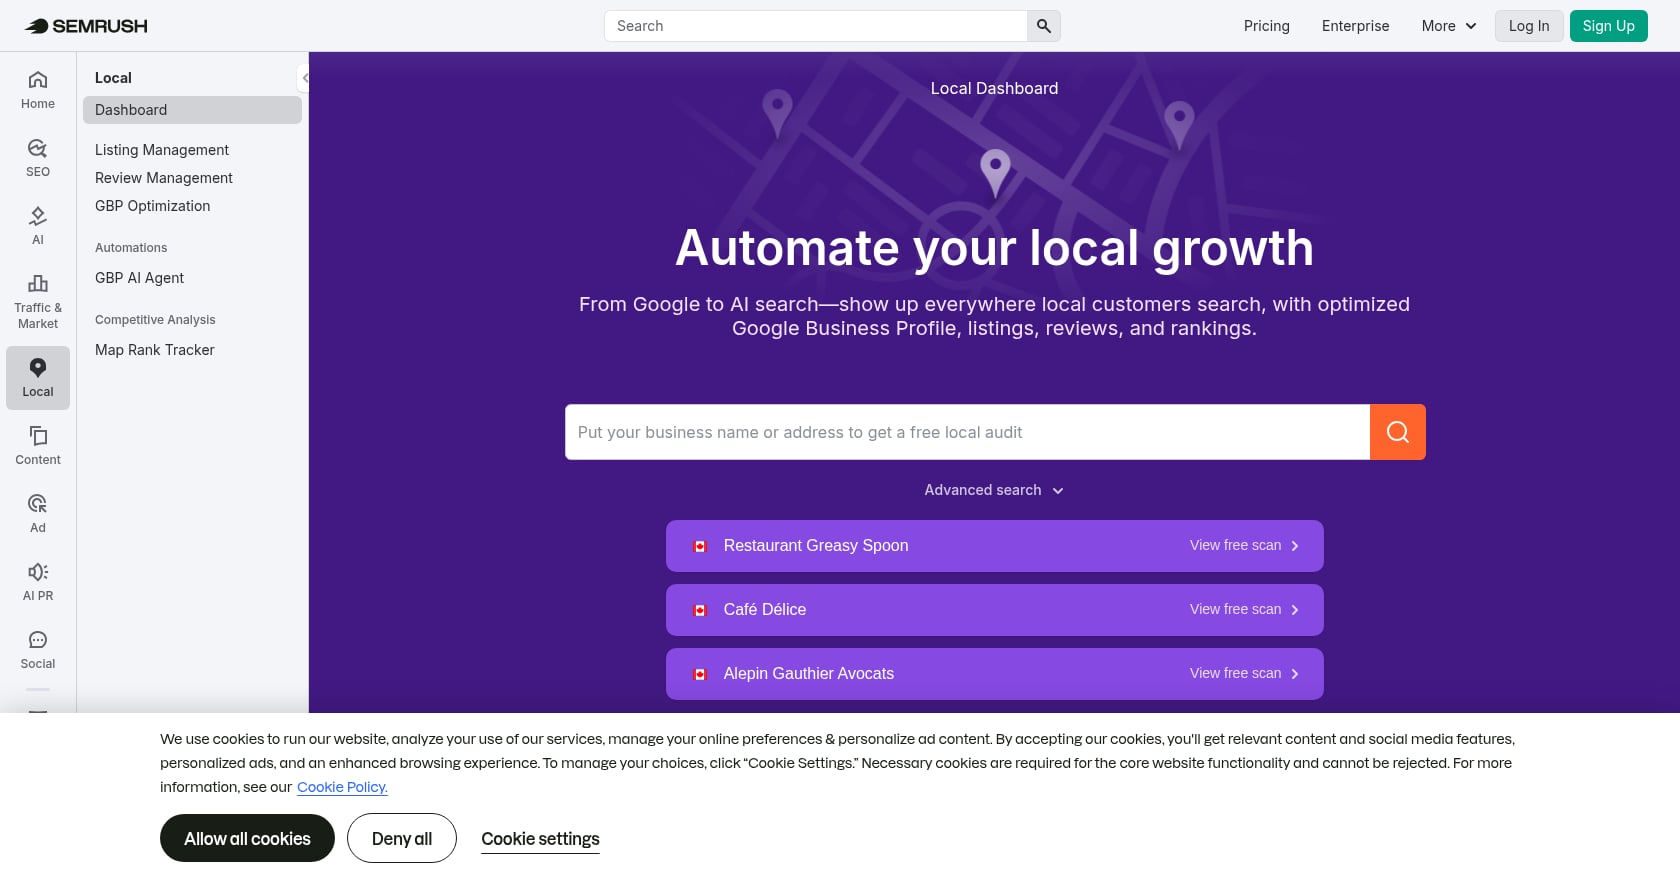This screenshot has width=1680, height=876.
Task: Open the Ad toolkit icon
Action: tap(38, 514)
